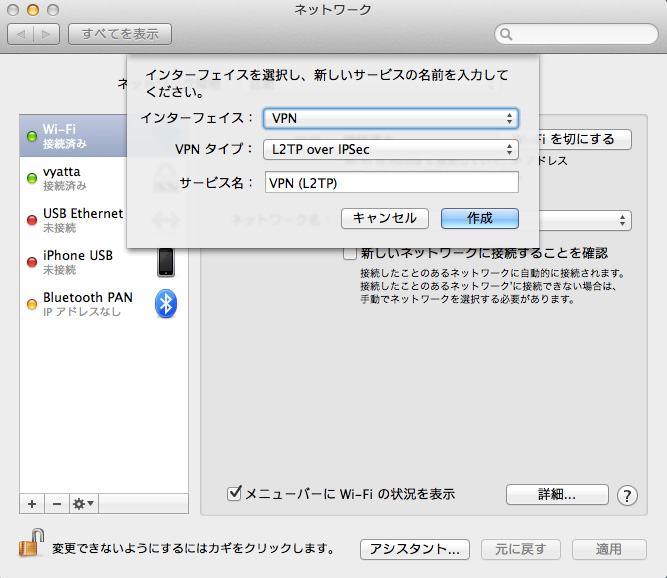This screenshot has width=667, height=578.
Task: Remove selected service with minus button
Action: 56,503
